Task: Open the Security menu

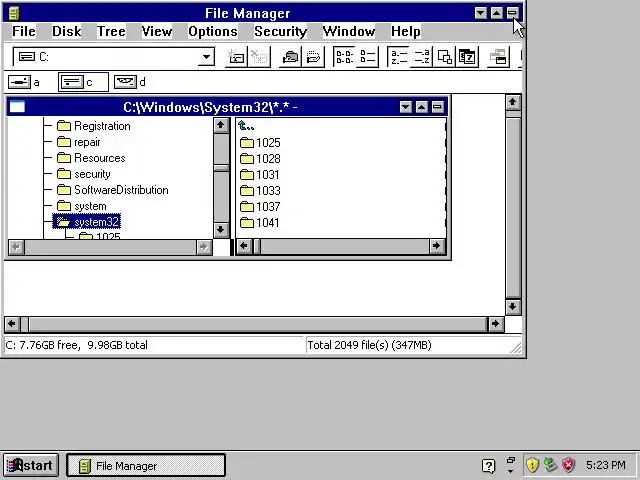Action: [x=280, y=31]
